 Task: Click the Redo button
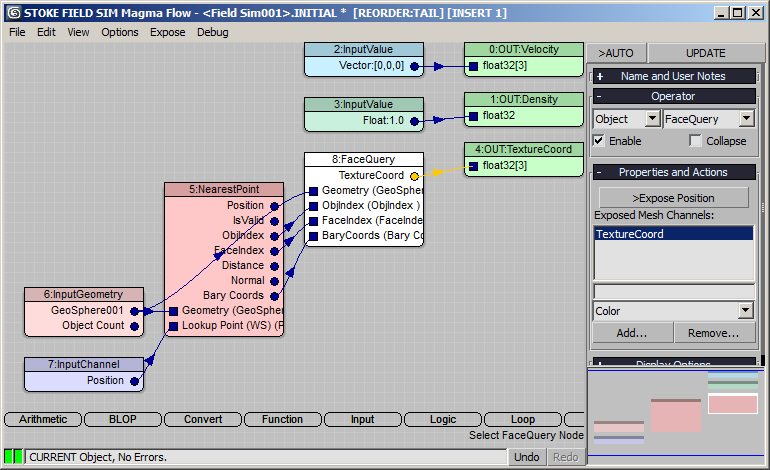566,457
